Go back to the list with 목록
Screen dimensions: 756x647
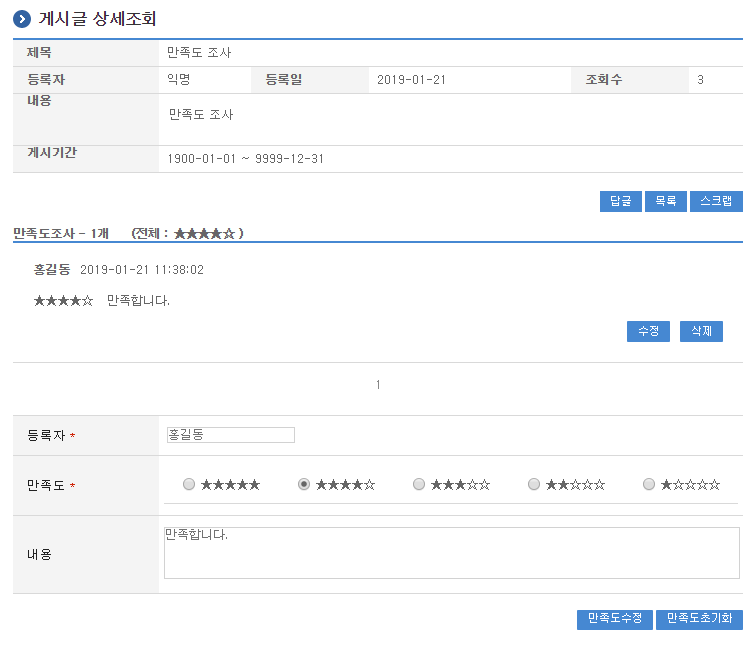[x=666, y=201]
